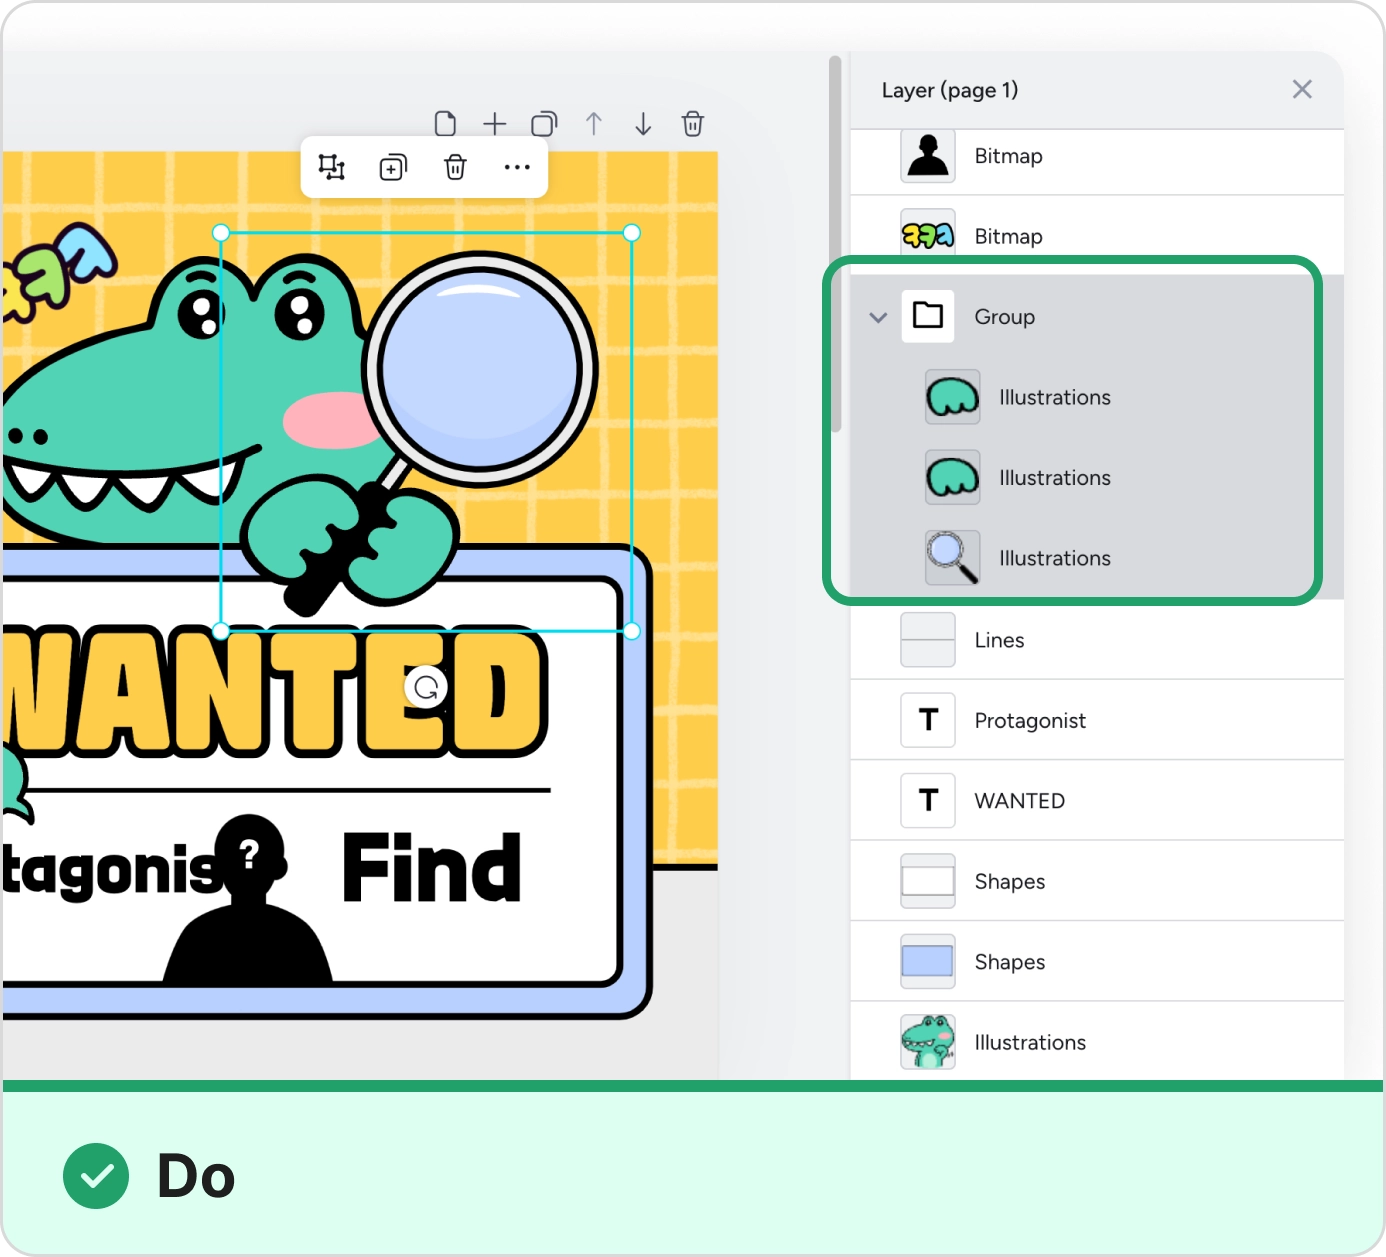Collapse the Group layer chevron
Screen dimensions: 1386x1257
pos(878,317)
